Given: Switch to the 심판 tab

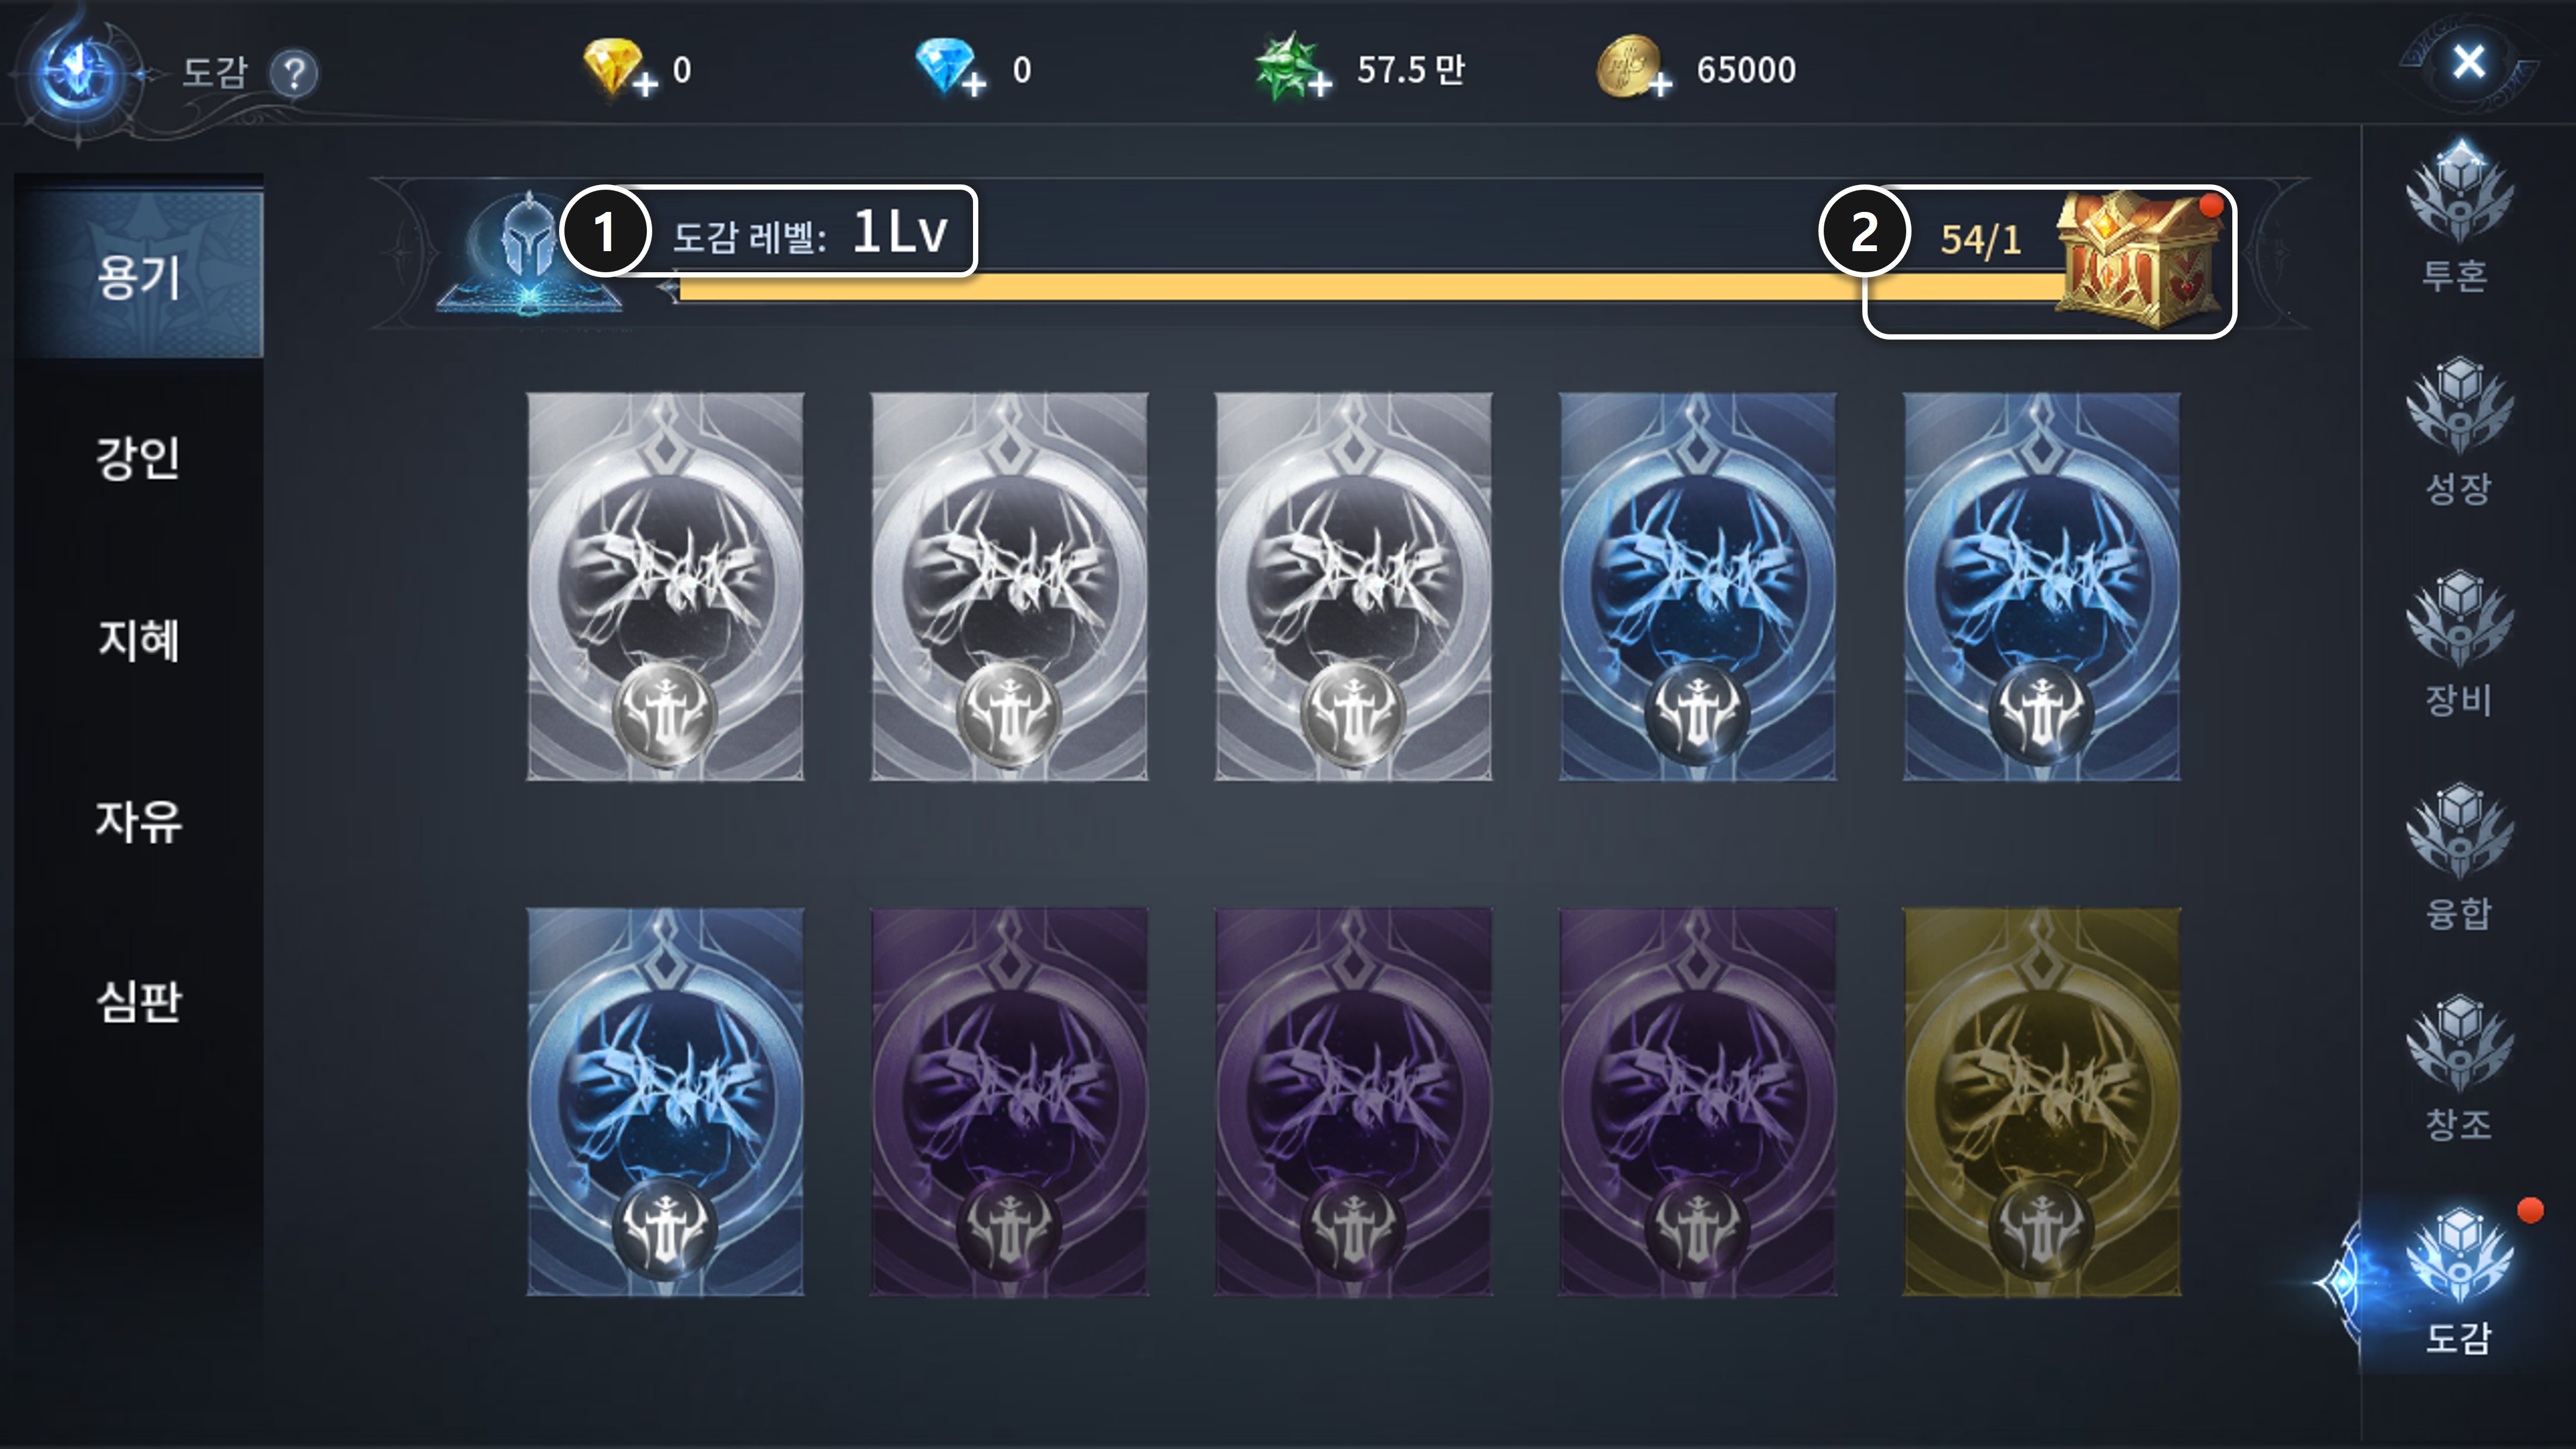Looking at the screenshot, I should click(x=138, y=1001).
